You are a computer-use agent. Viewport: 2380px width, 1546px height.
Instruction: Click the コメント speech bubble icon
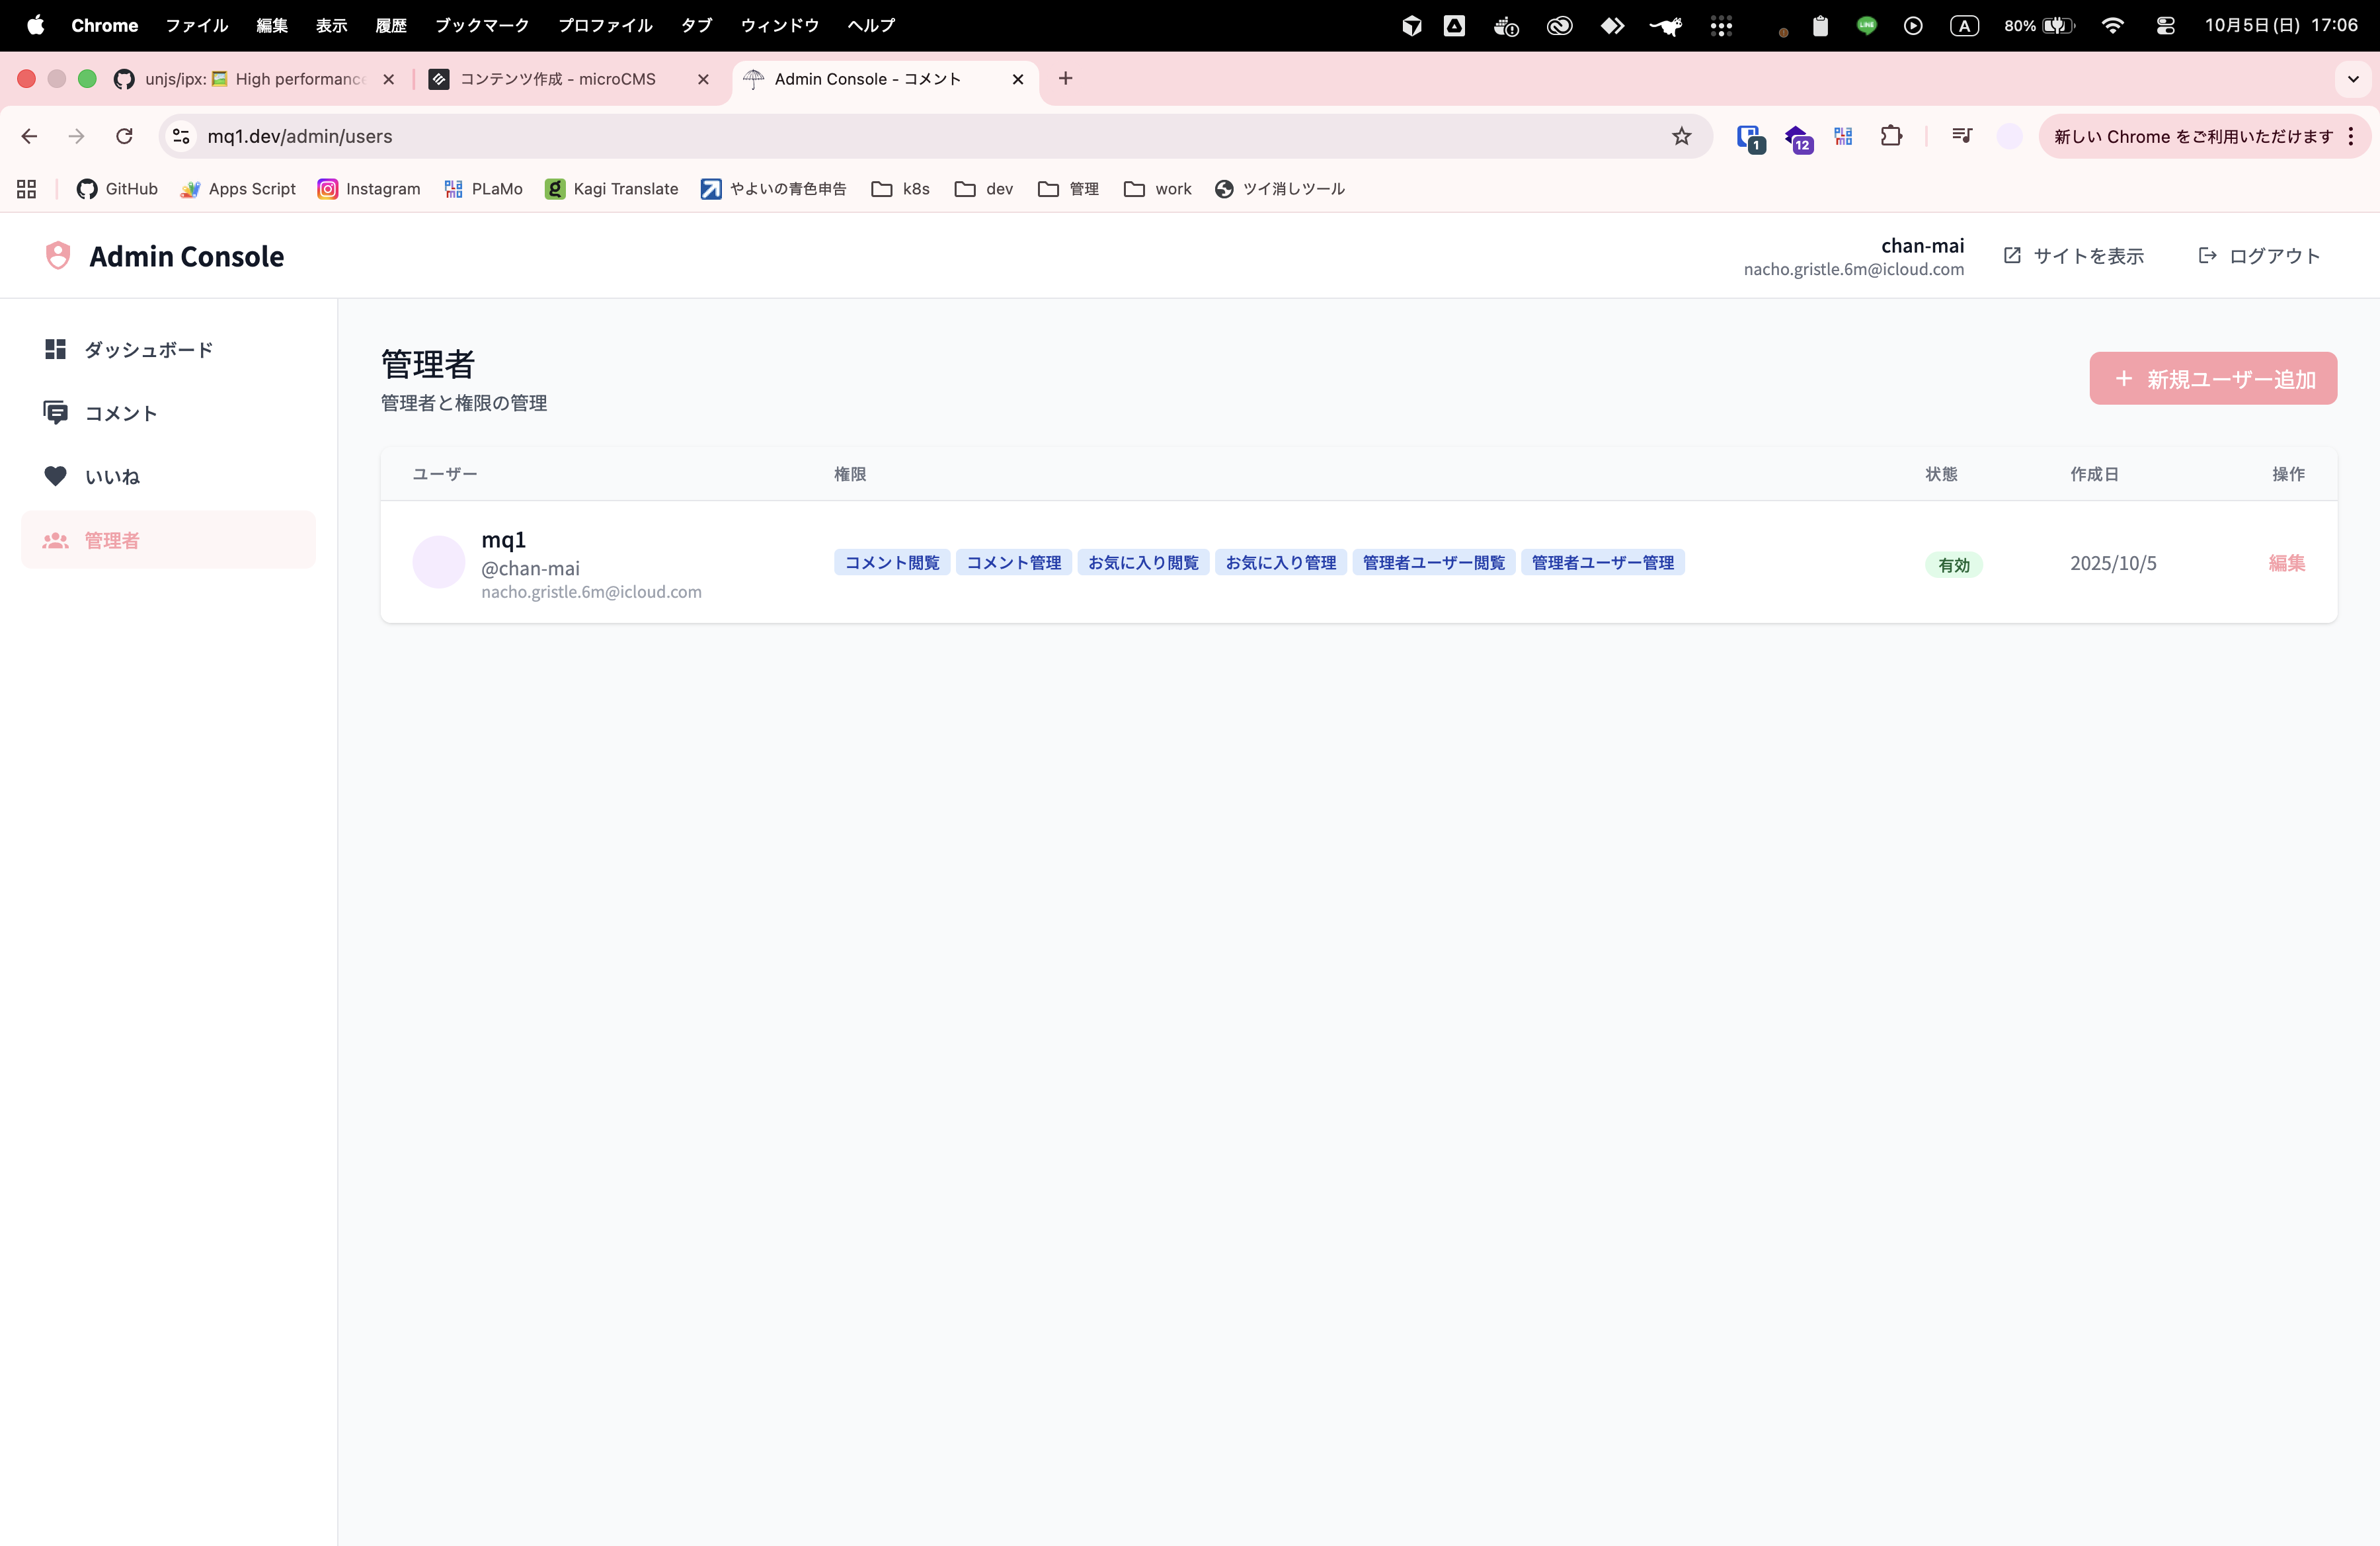tap(55, 412)
